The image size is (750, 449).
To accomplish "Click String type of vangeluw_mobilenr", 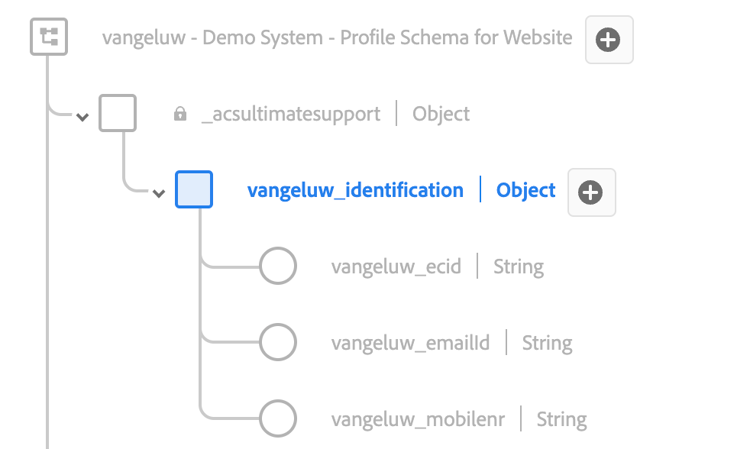I will click(x=562, y=419).
